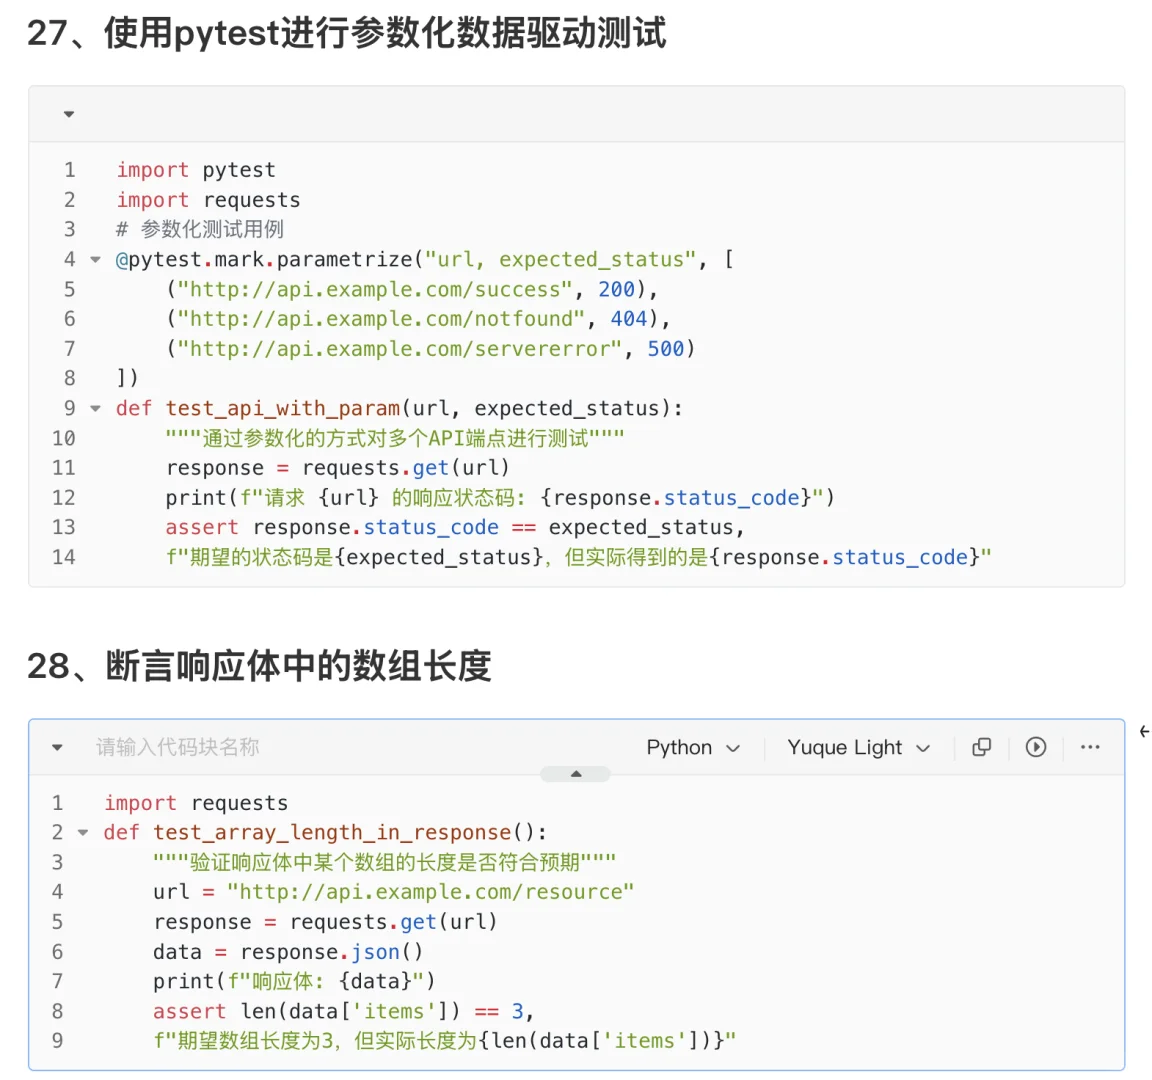The image size is (1152, 1080).
Task: Open the more options ellipsis menu
Action: click(x=1090, y=747)
